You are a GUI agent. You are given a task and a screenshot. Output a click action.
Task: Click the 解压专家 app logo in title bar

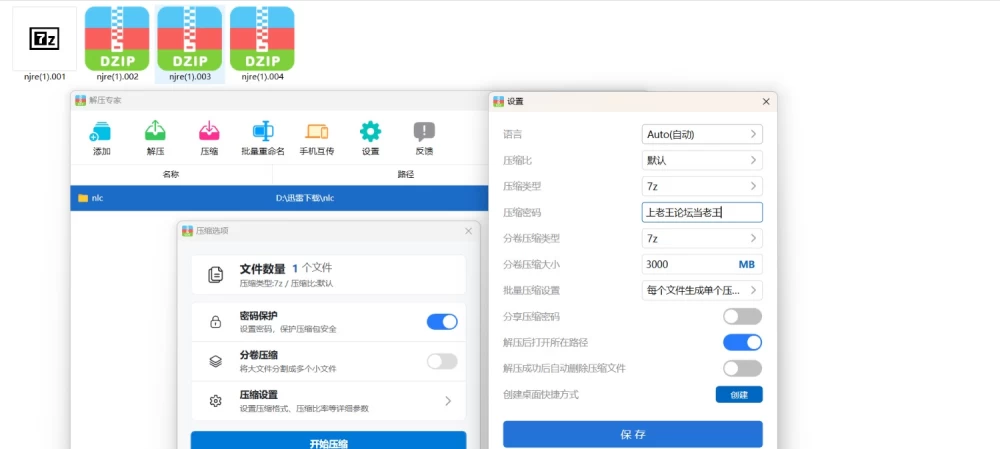(x=80, y=100)
